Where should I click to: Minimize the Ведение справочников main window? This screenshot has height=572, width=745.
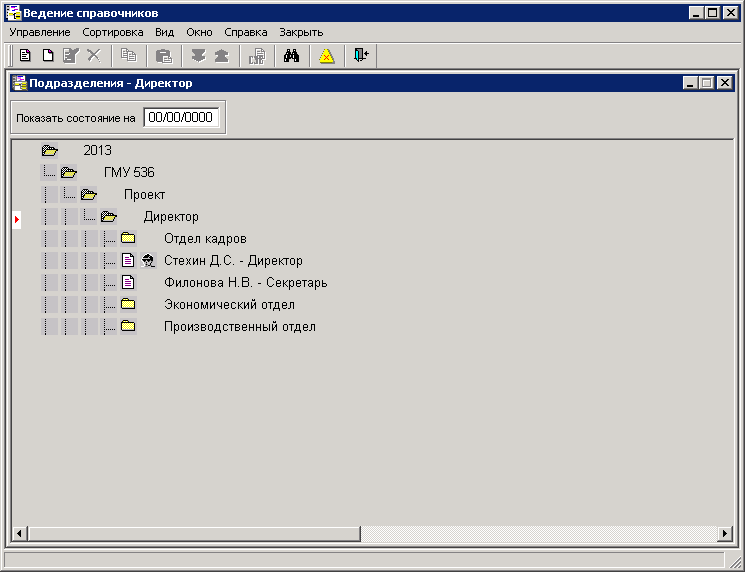(697, 13)
